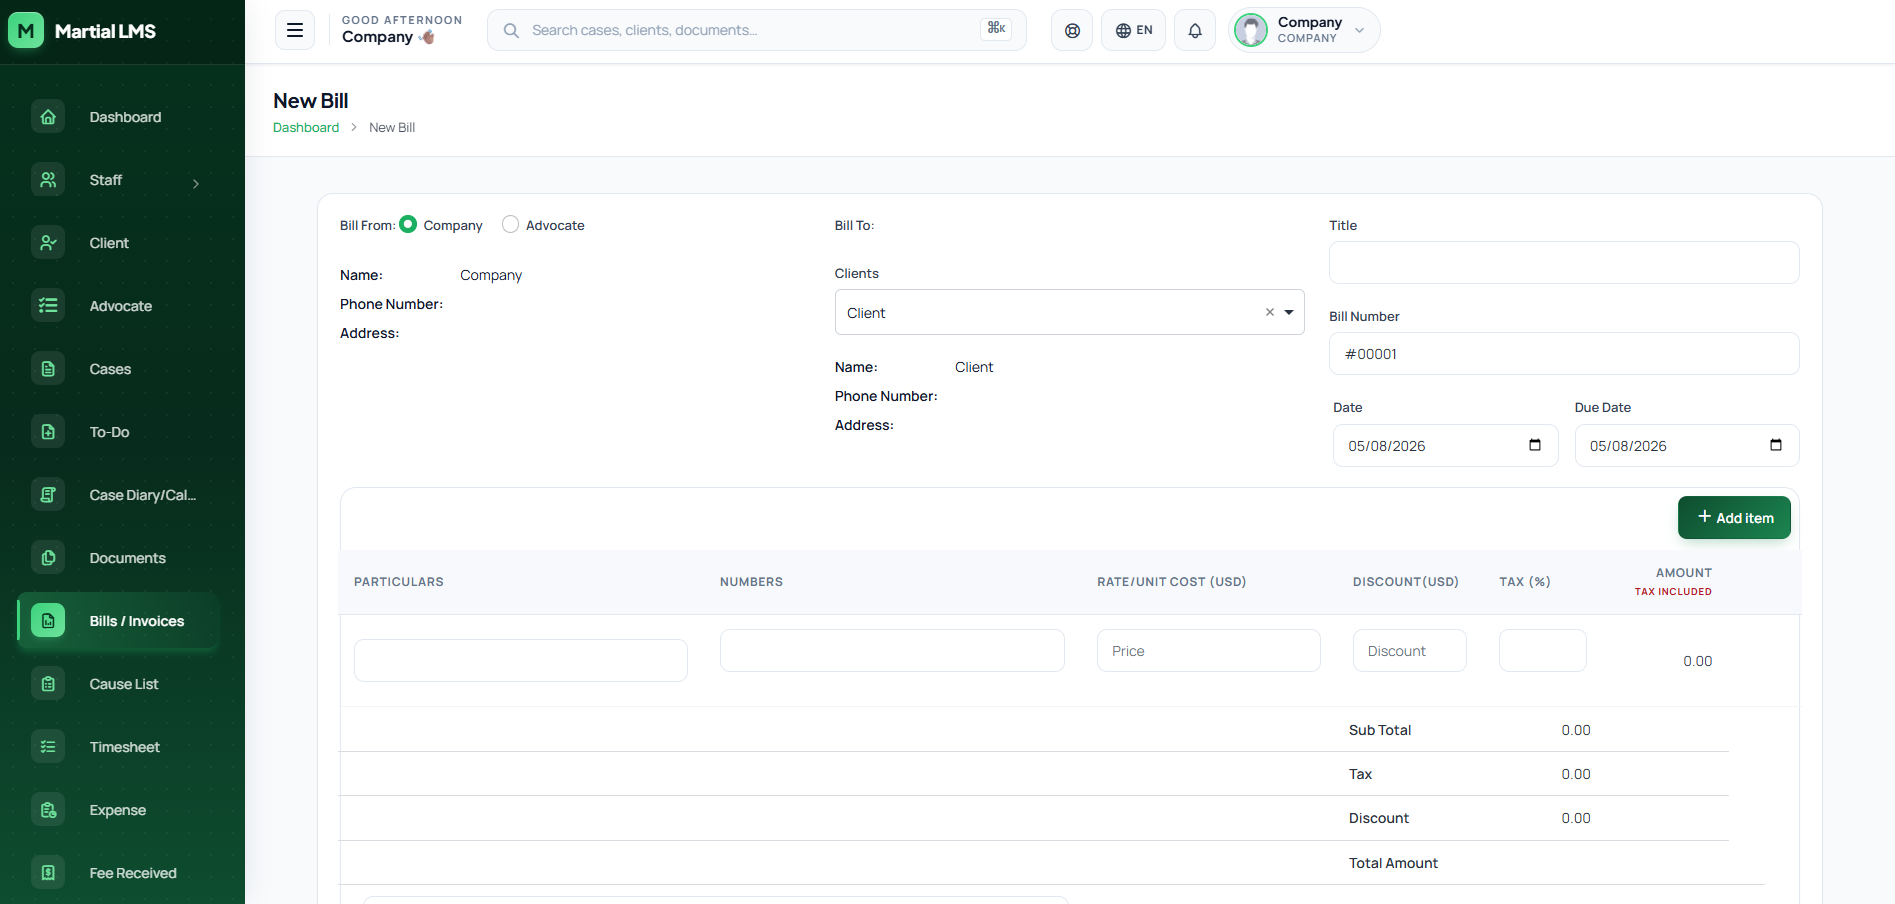The image size is (1895, 904).
Task: Click the Add item button
Action: [1734, 517]
